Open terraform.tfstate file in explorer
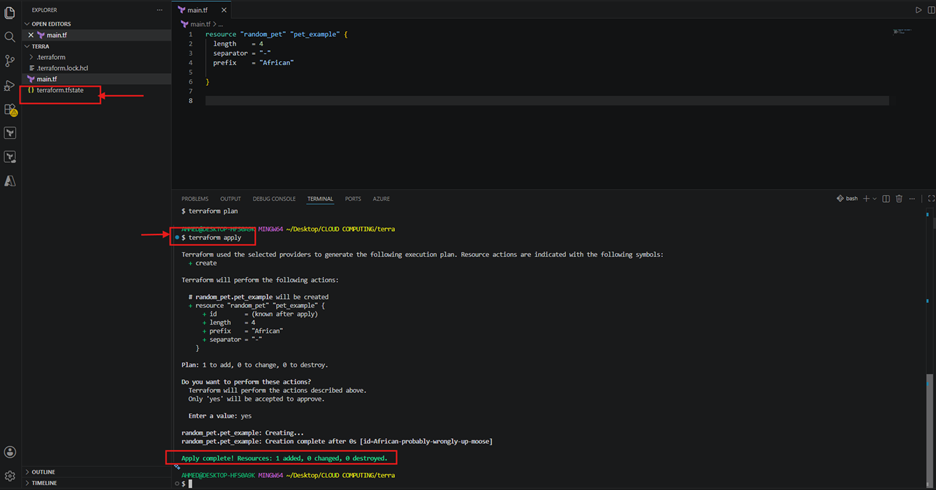Image resolution: width=936 pixels, height=490 pixels. click(60, 90)
